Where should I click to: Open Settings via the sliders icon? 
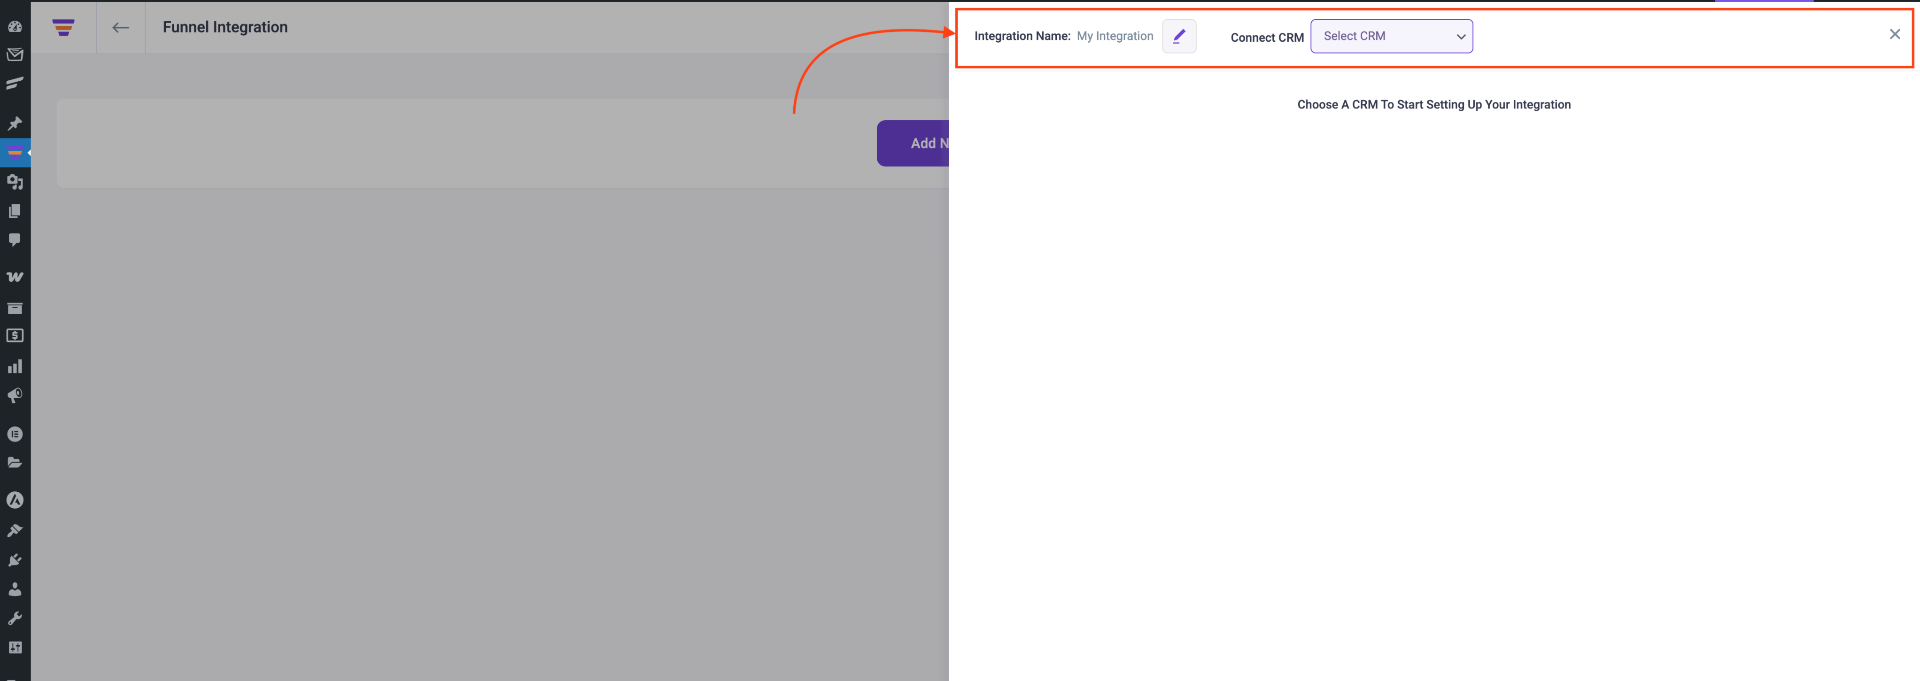coord(15,647)
